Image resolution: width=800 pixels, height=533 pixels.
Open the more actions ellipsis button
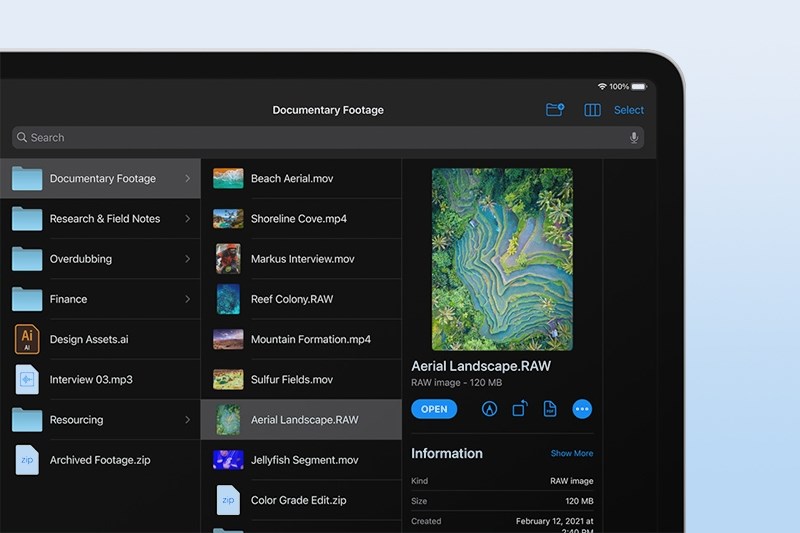point(582,409)
